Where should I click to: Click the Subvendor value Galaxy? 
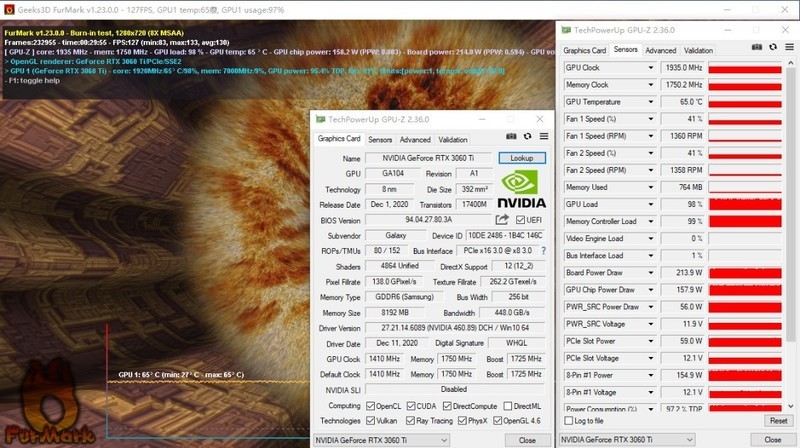395,236
